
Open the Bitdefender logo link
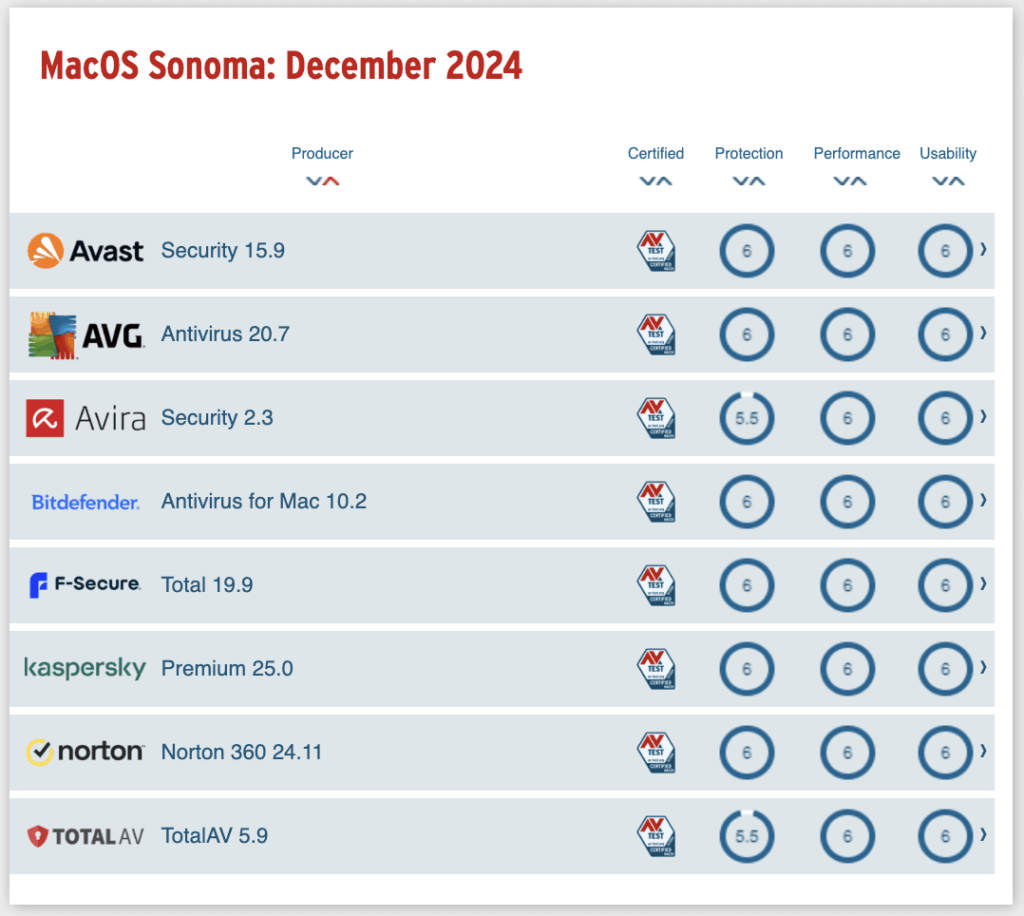(86, 502)
